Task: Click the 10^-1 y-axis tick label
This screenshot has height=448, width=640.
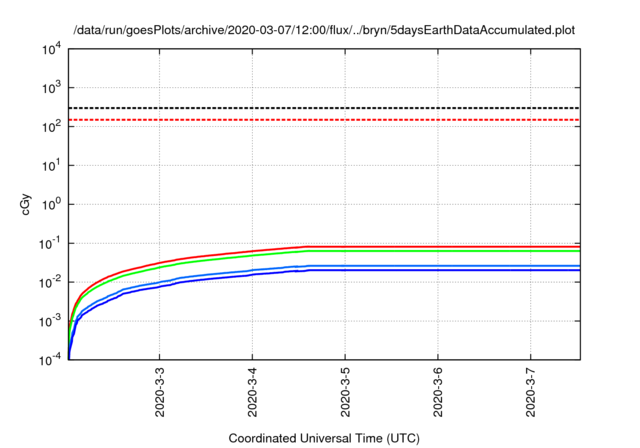Action: point(50,244)
